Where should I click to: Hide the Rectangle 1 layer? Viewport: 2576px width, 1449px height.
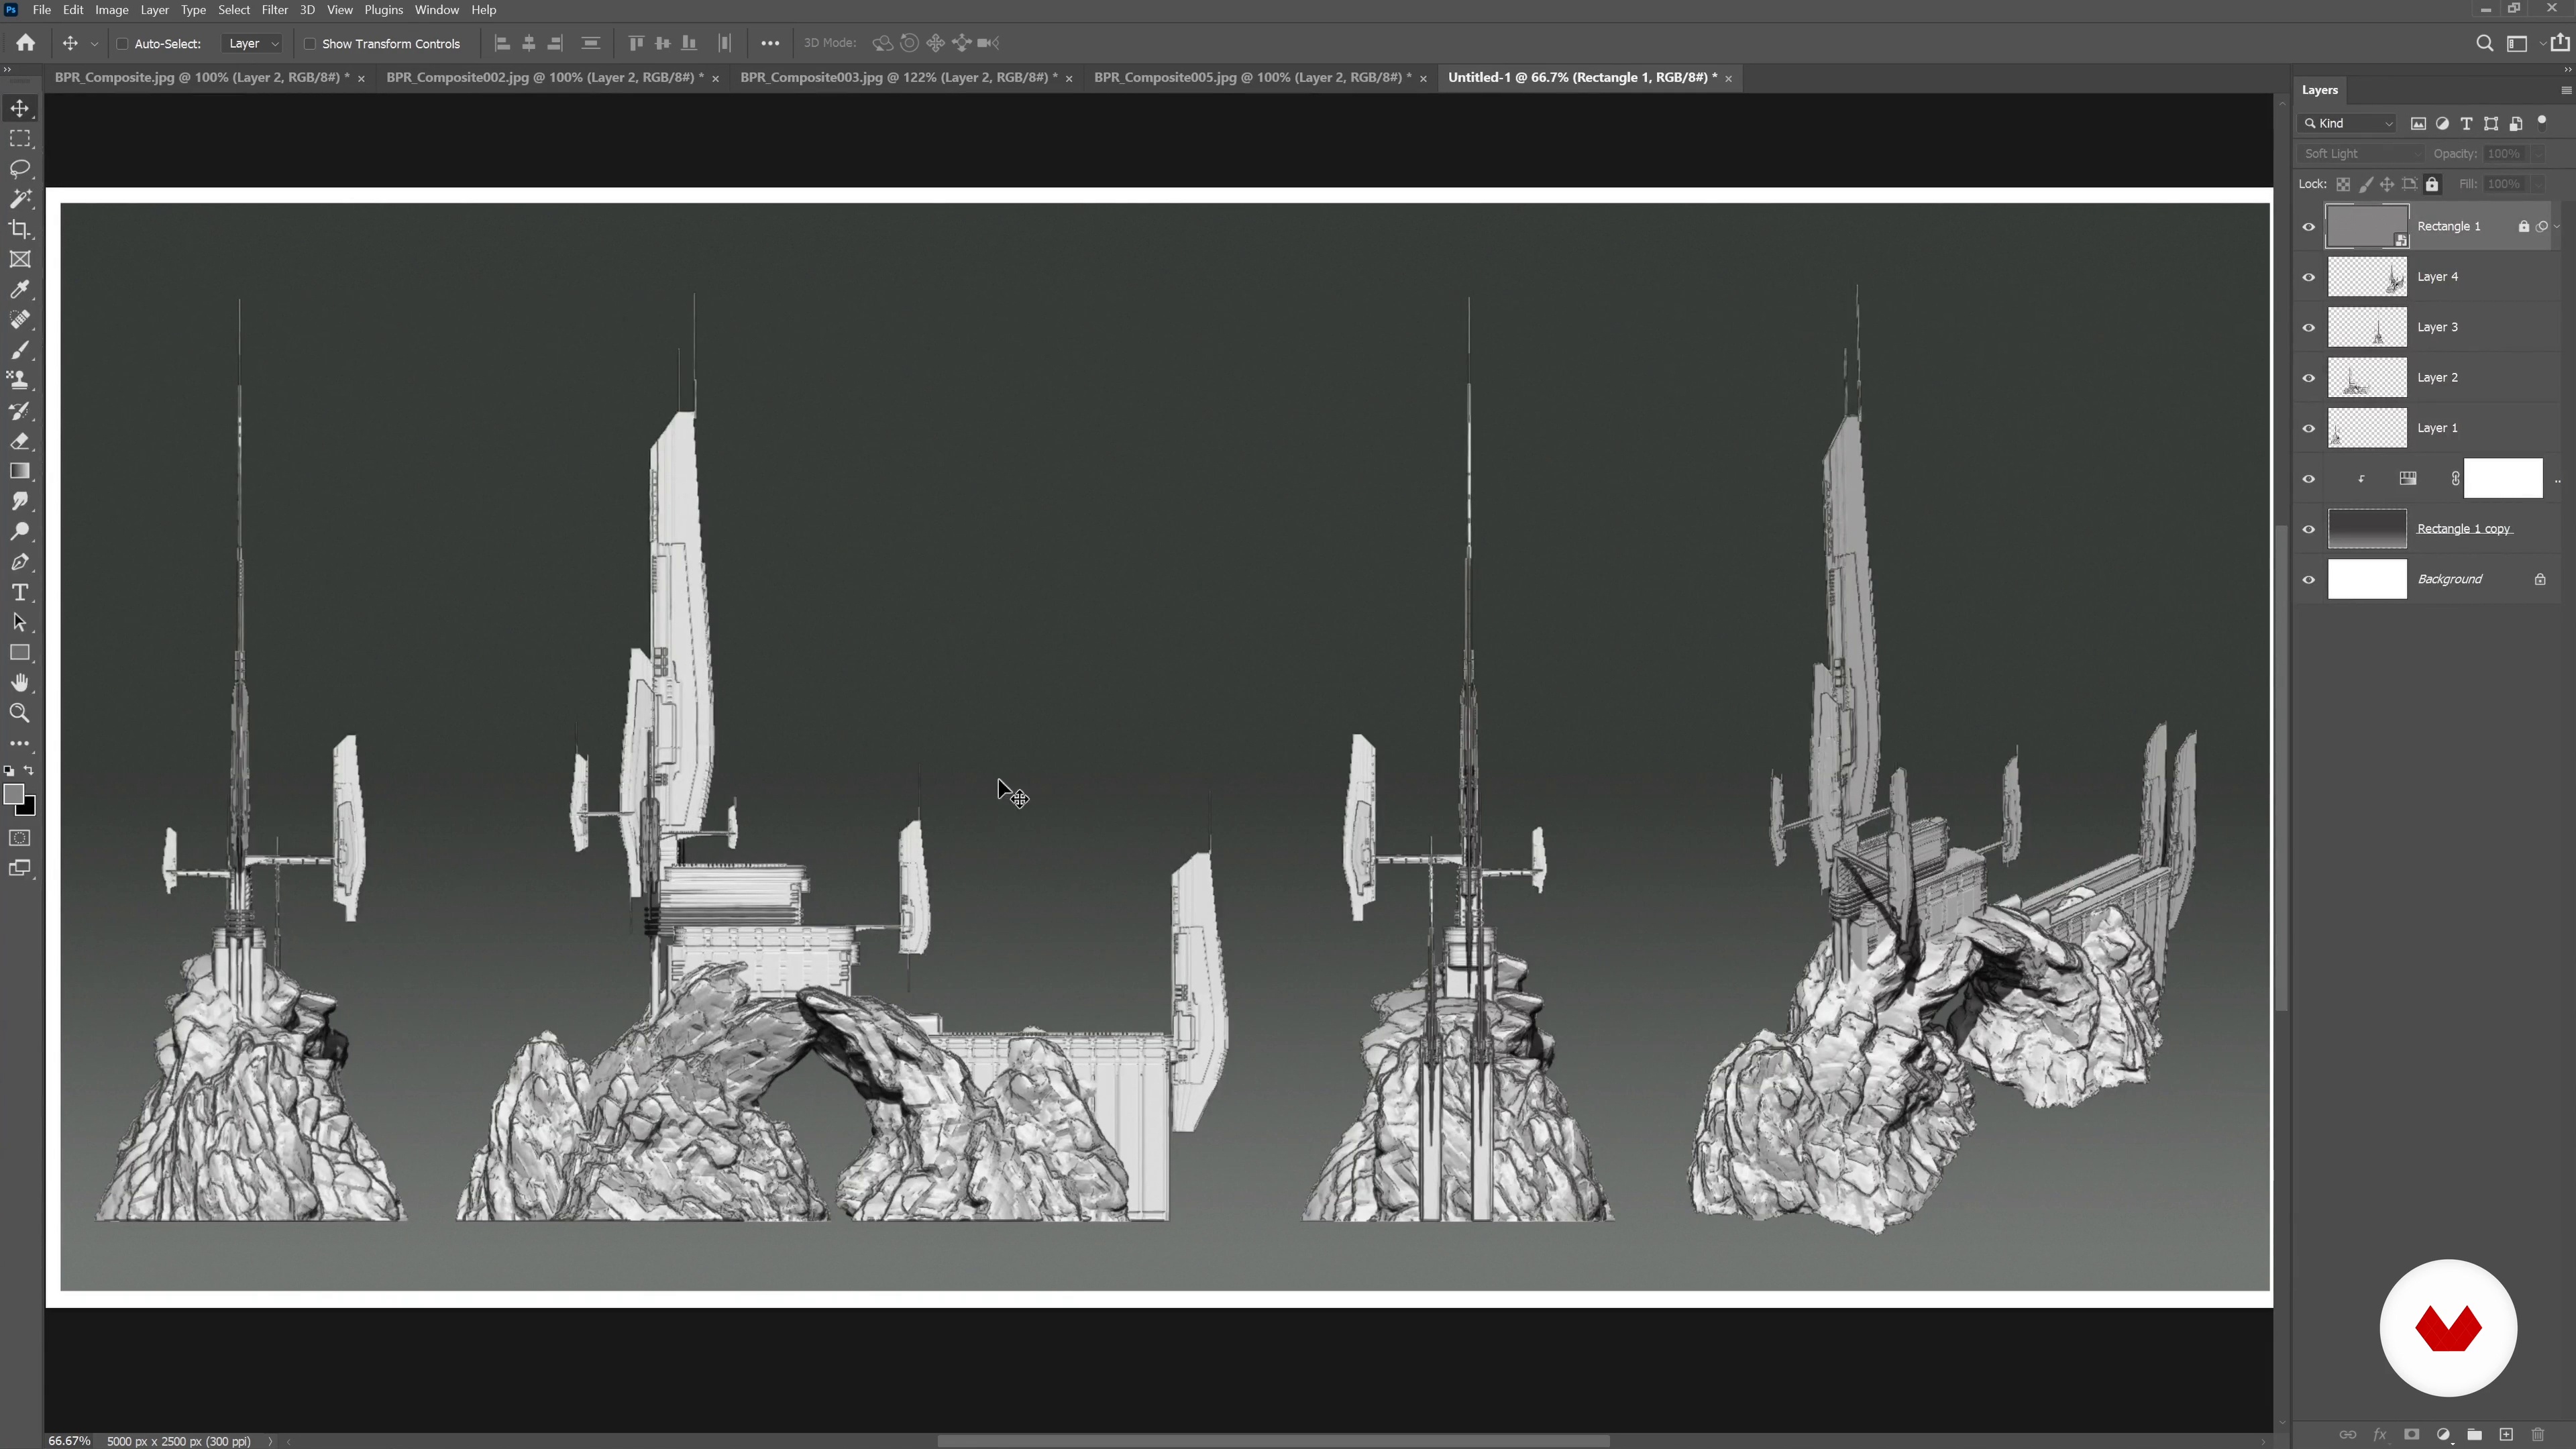(2309, 227)
